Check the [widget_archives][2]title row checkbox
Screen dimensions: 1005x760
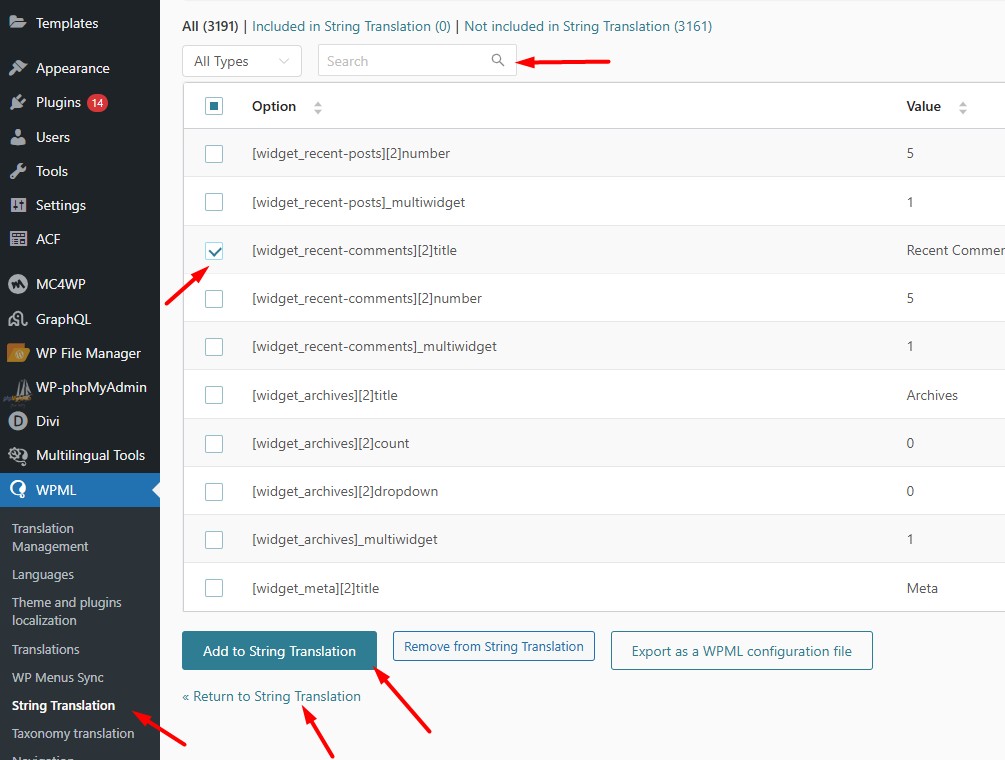[x=214, y=395]
